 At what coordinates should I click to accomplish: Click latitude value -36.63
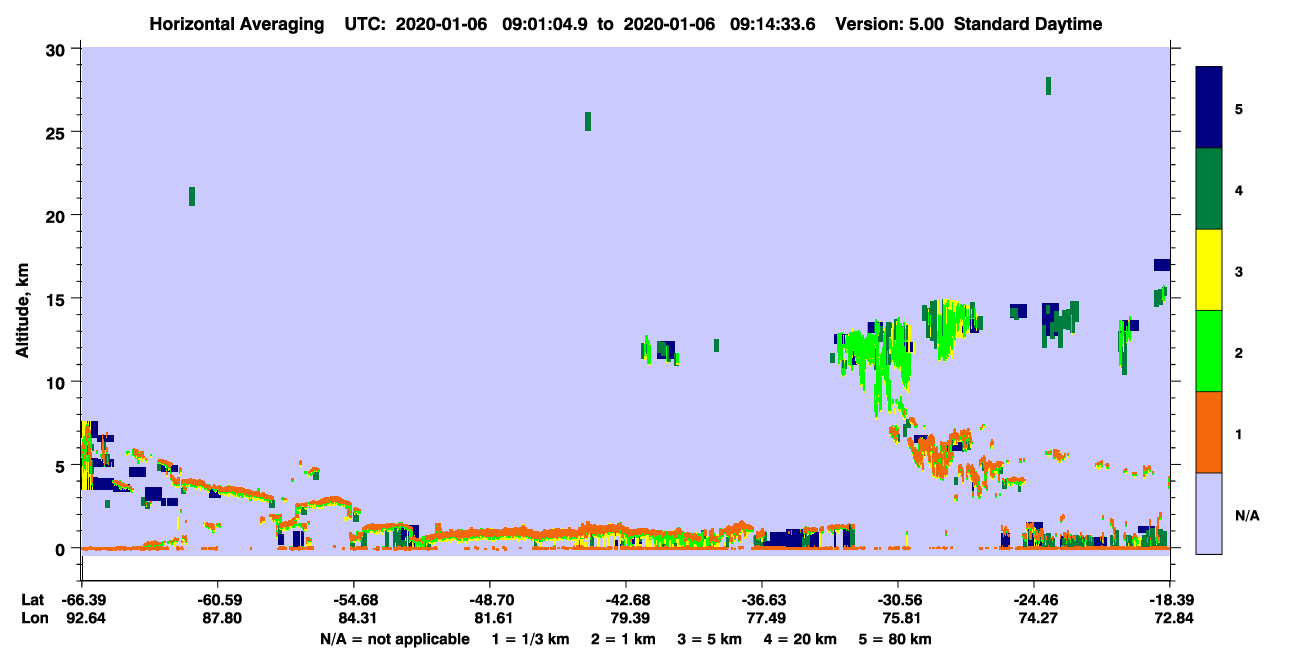coord(762,600)
